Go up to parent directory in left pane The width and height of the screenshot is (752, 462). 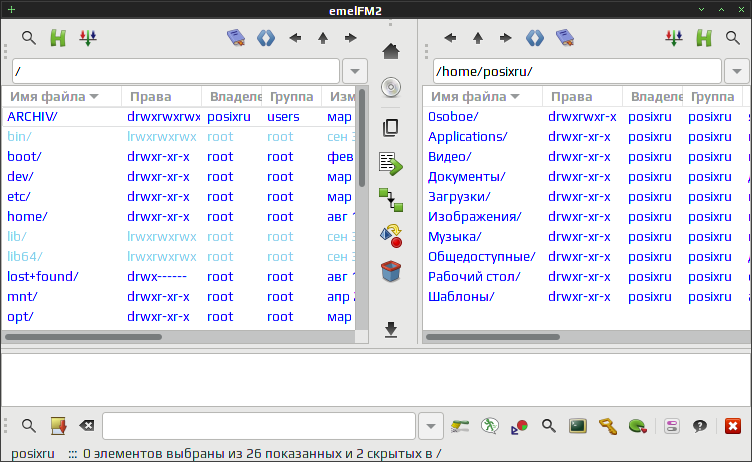[x=323, y=38]
